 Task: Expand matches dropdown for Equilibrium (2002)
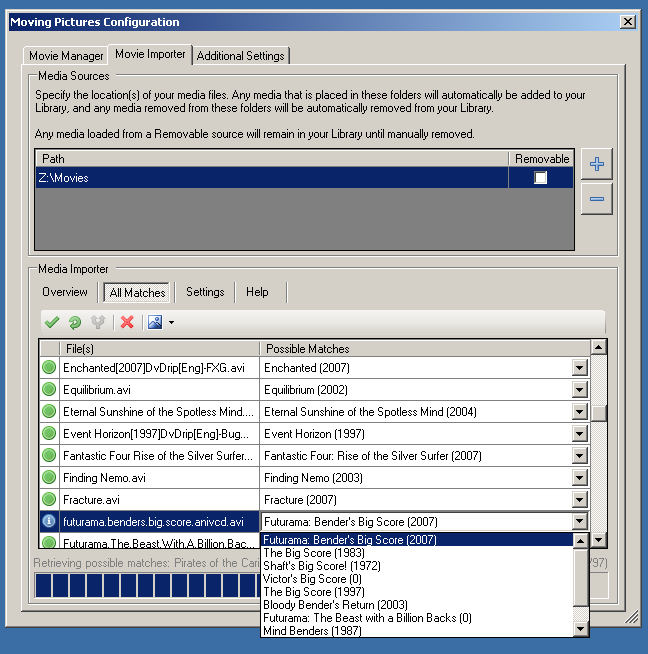pos(579,390)
